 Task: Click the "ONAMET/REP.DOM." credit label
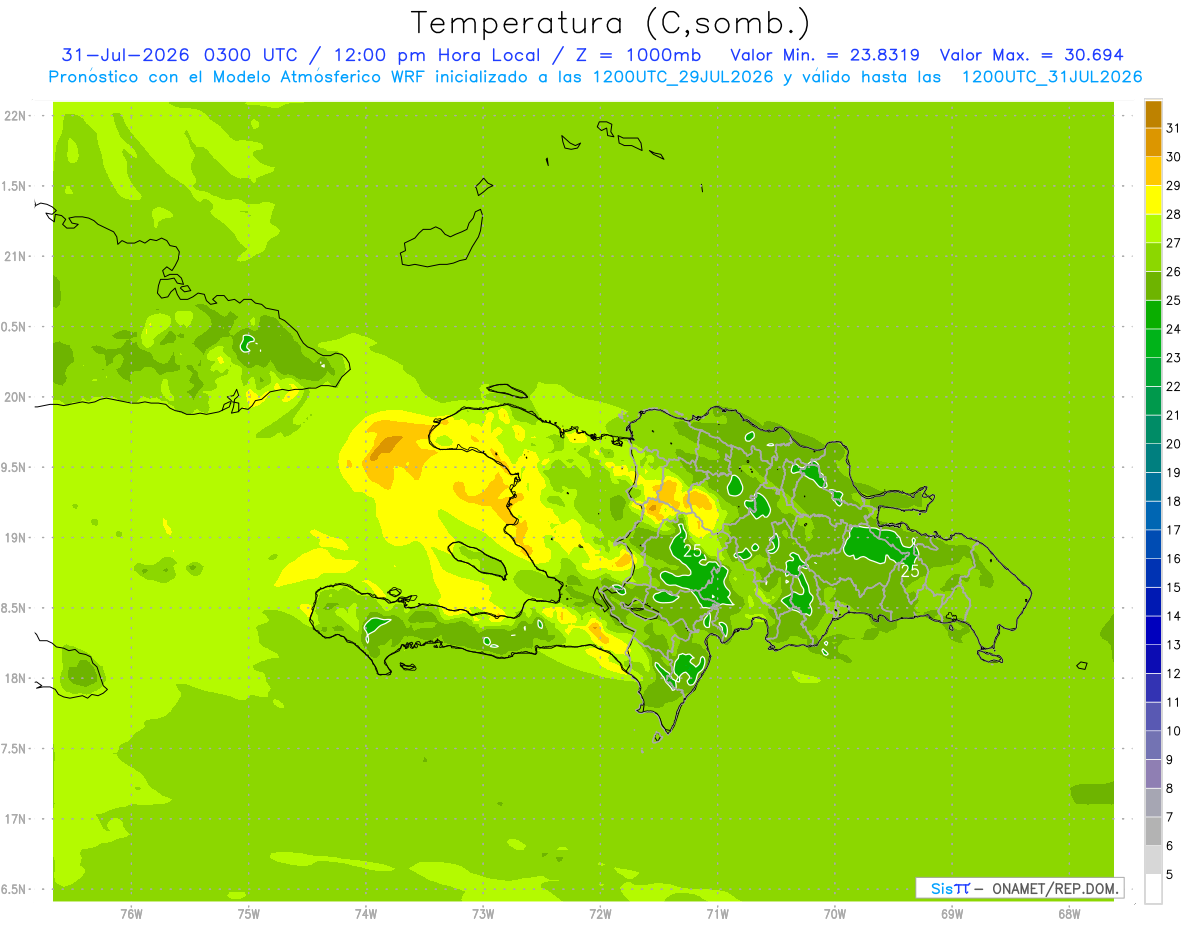pos(1056,888)
